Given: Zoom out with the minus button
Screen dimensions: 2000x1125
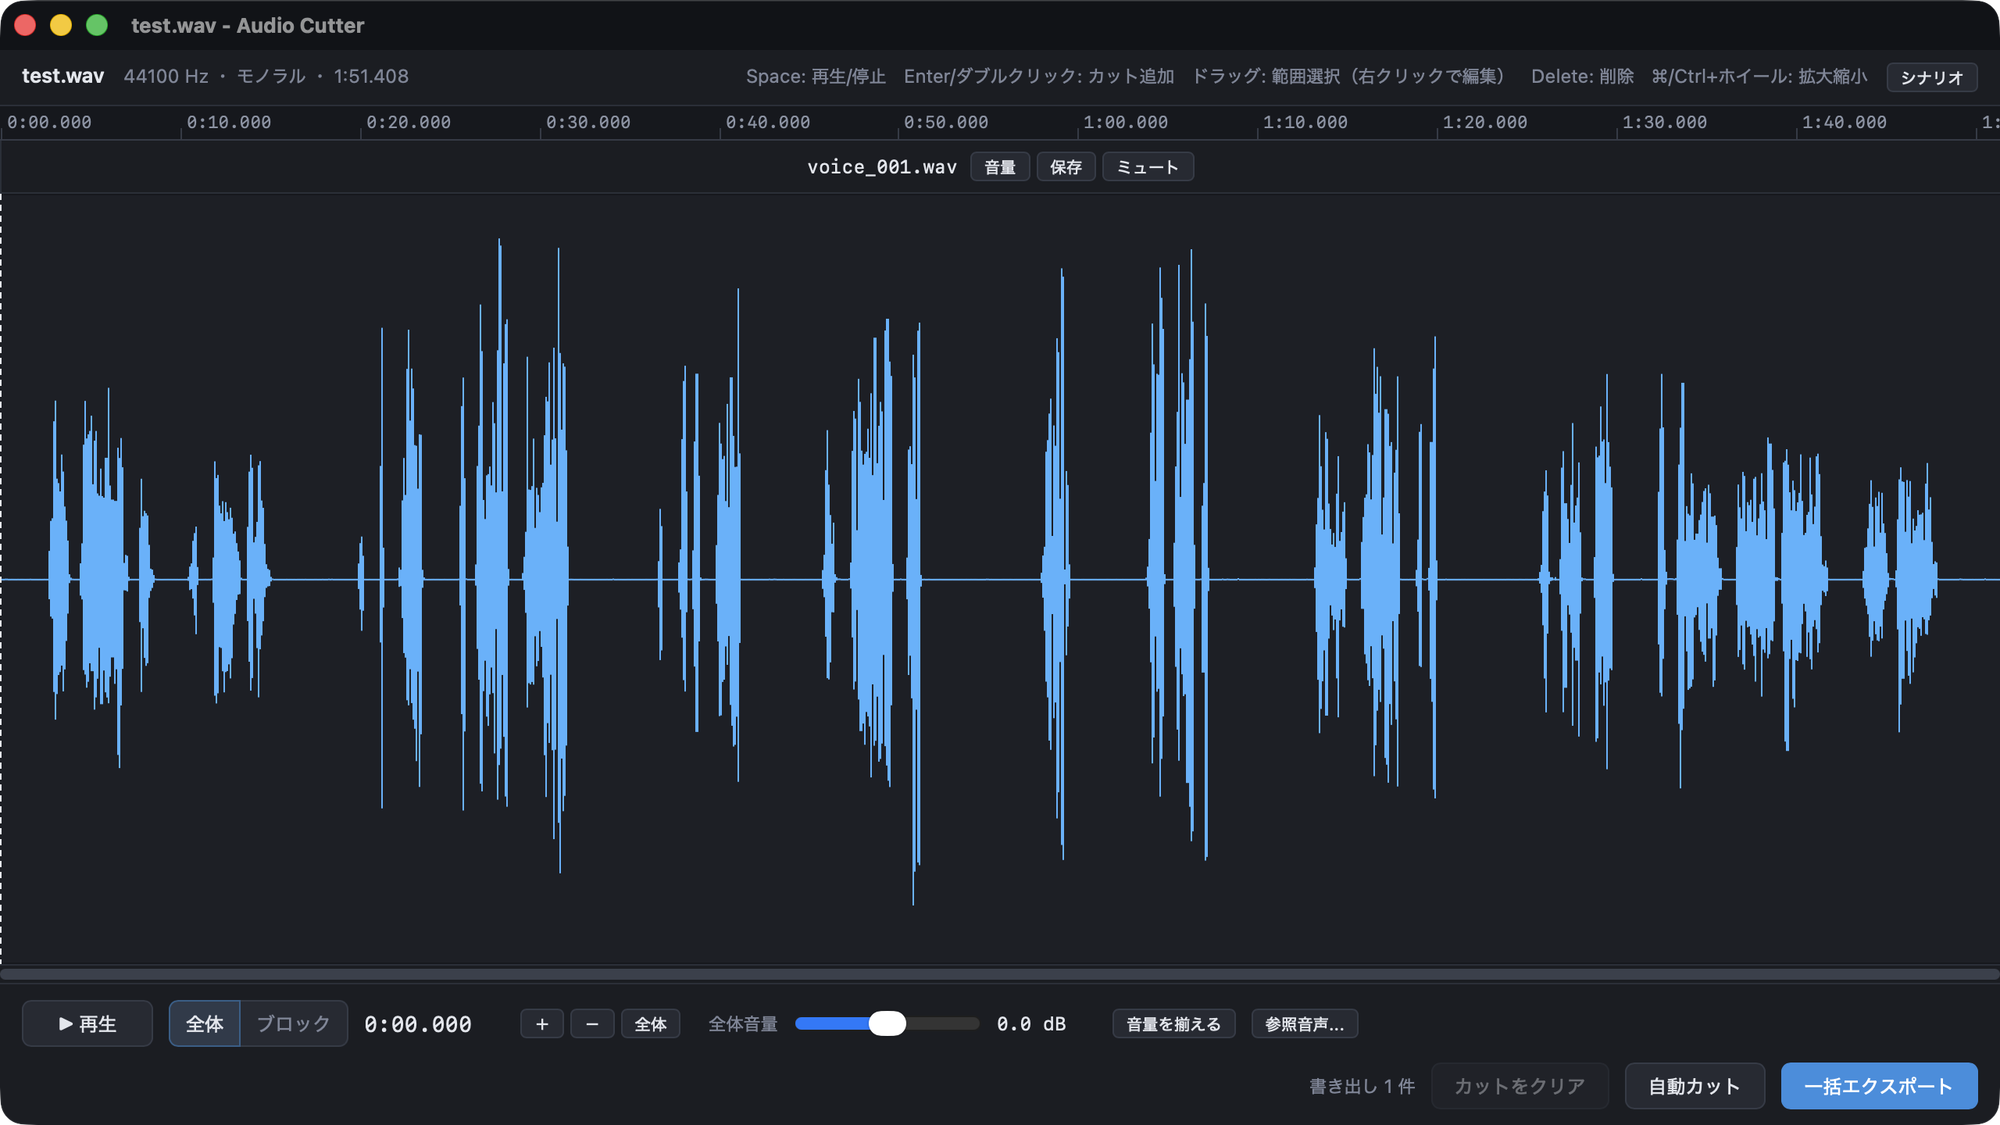Looking at the screenshot, I should click(x=592, y=1024).
